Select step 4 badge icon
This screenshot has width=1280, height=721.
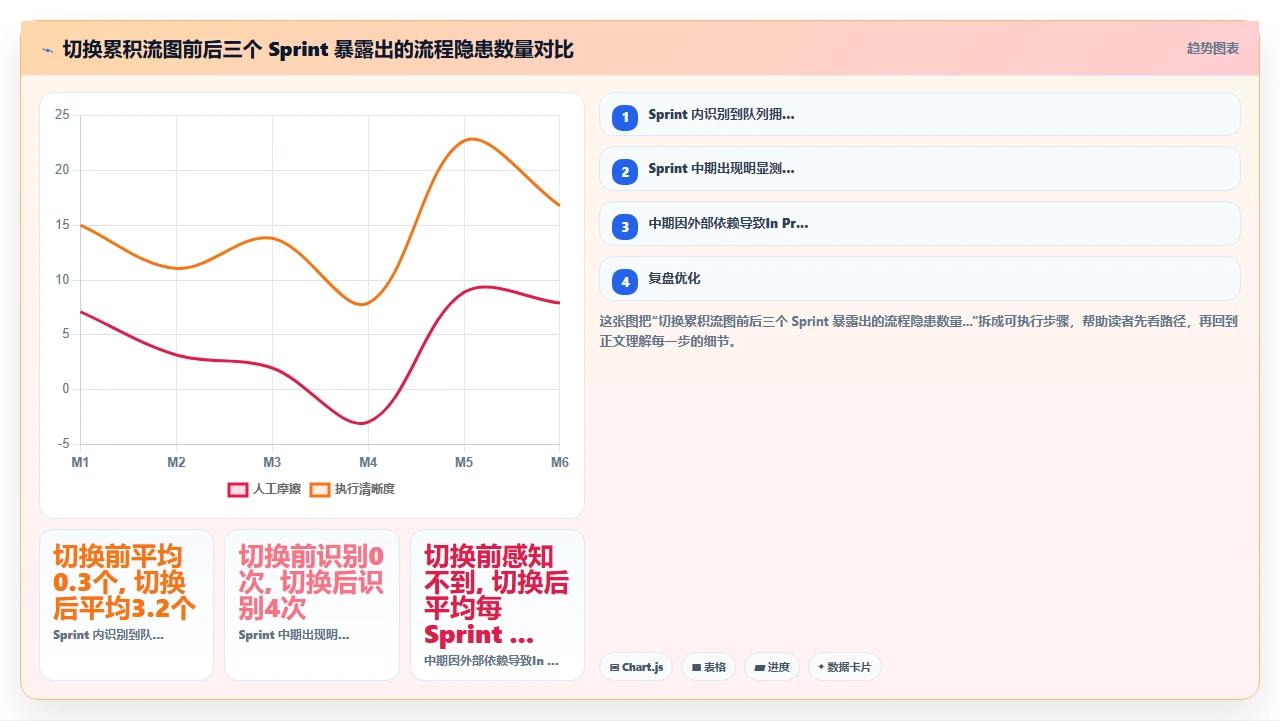(x=625, y=282)
